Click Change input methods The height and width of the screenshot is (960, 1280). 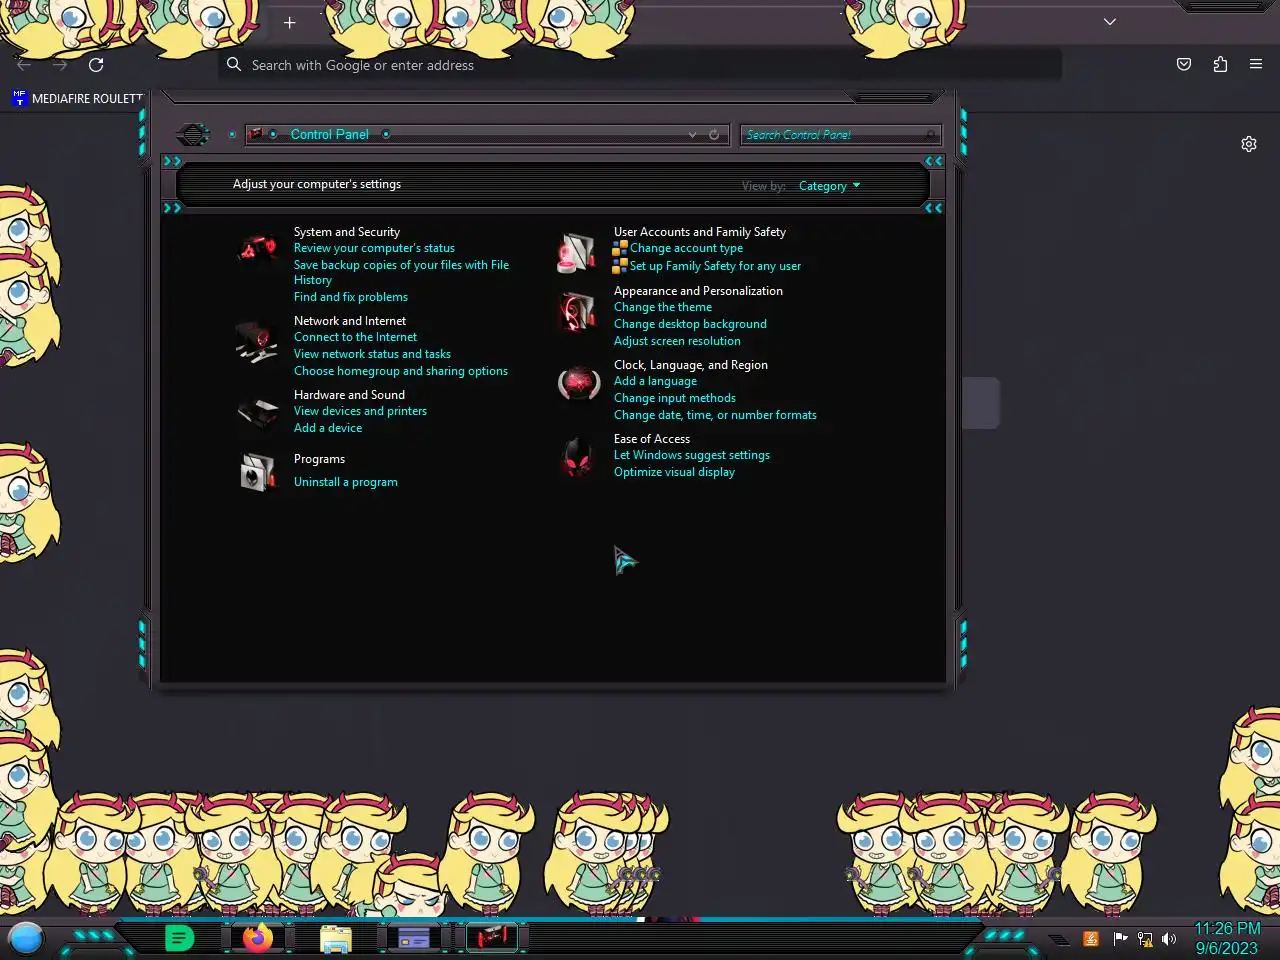tap(674, 398)
